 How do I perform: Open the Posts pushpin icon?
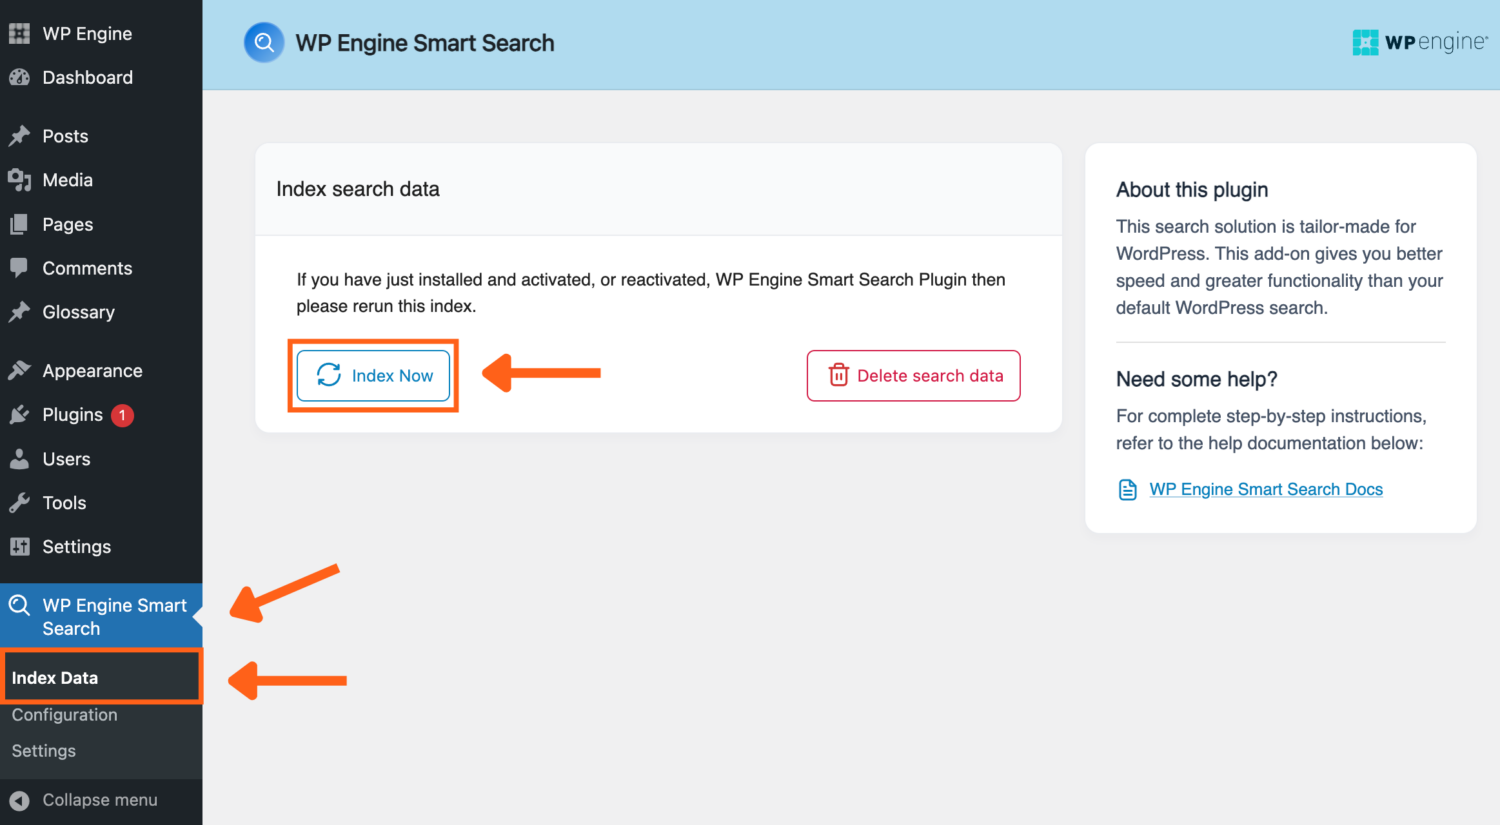pyautogui.click(x=18, y=135)
